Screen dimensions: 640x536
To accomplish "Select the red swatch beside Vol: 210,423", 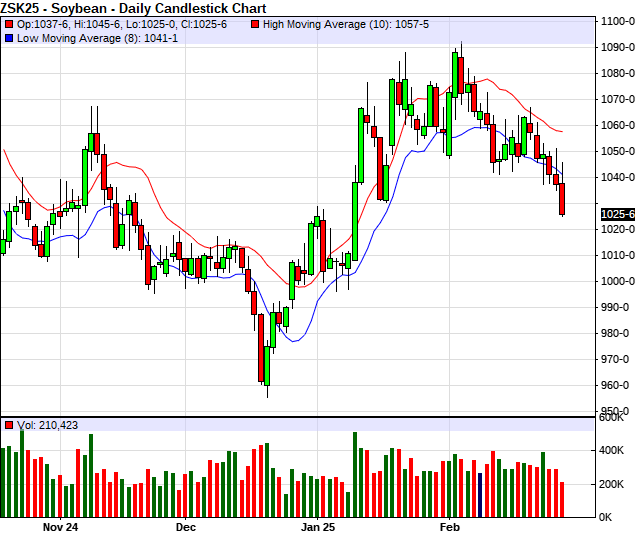I will [9, 425].
